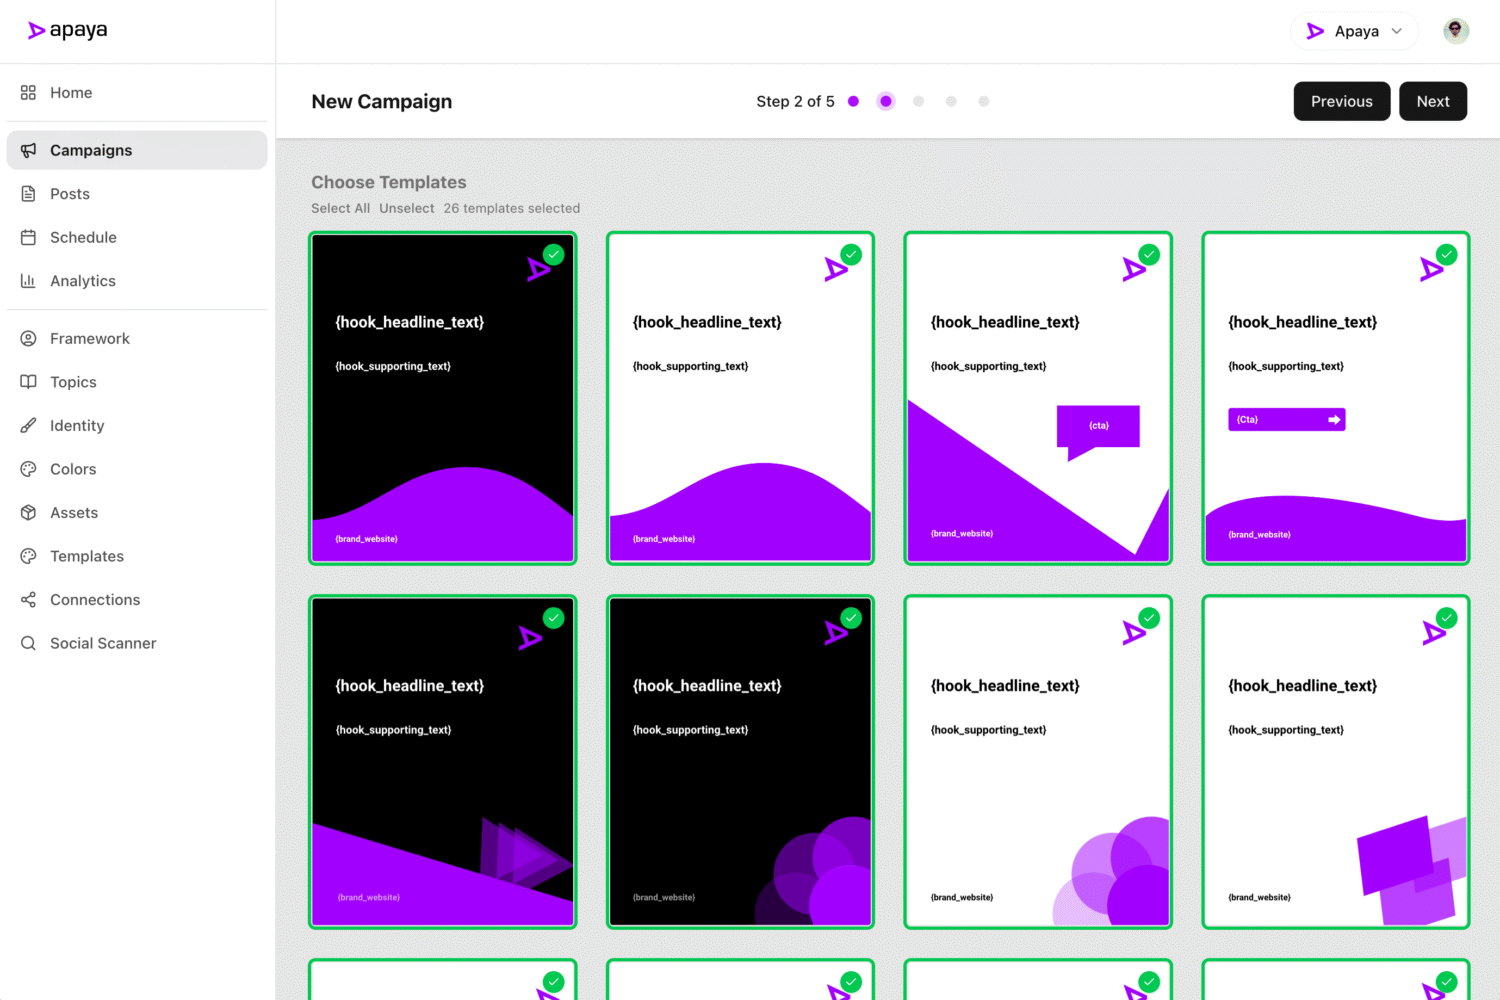
Task: Jump to step one via the progress dot
Action: click(x=853, y=101)
